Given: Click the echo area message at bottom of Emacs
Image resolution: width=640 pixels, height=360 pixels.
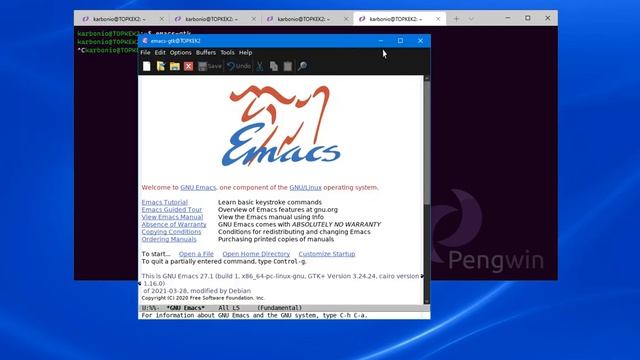Looking at the screenshot, I should pos(254,315).
